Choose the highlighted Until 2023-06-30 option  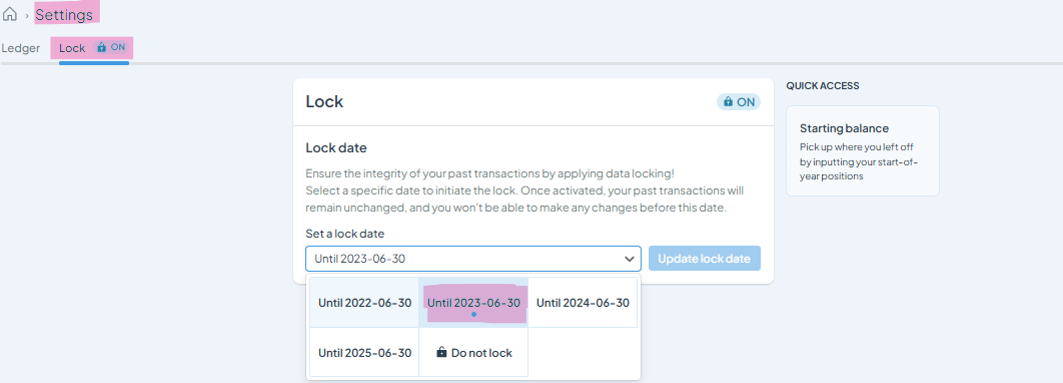pos(474,302)
